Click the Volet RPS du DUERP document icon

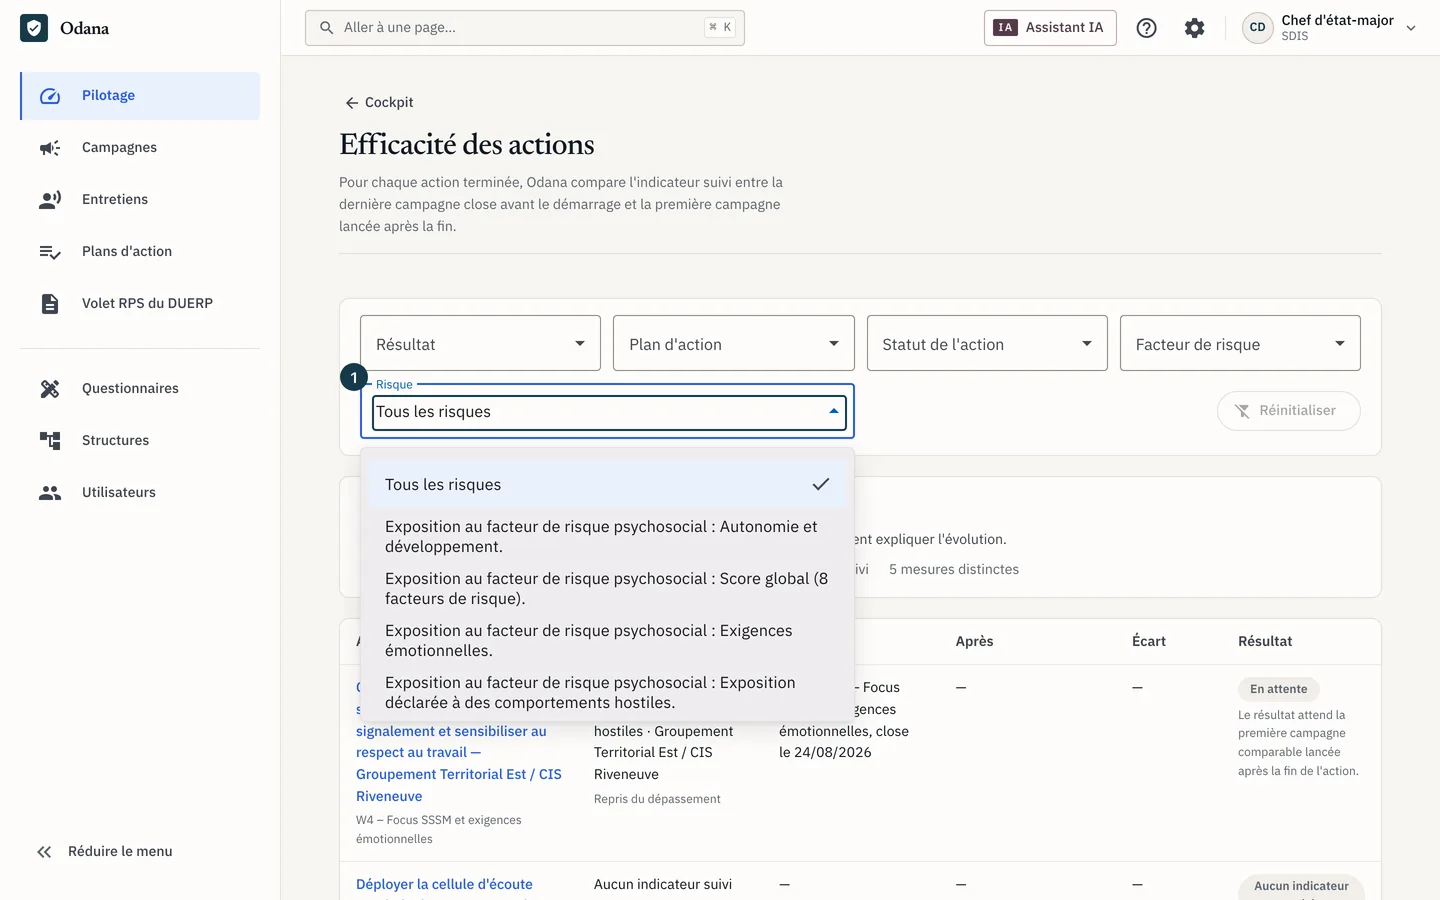(50, 304)
